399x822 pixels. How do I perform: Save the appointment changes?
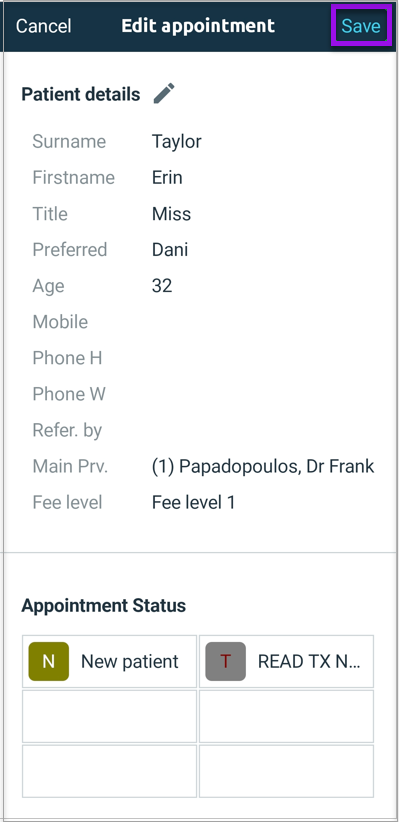click(361, 26)
